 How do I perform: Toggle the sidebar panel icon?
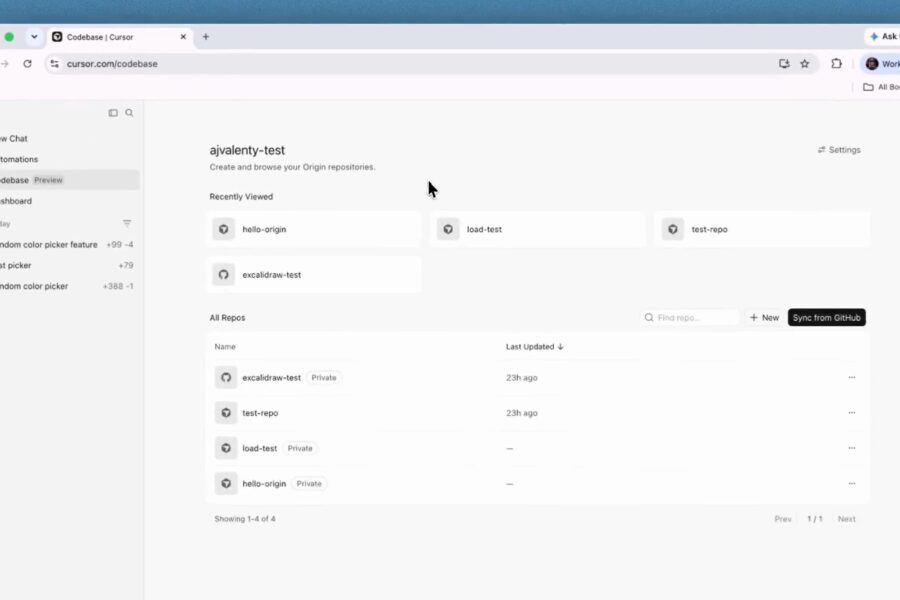click(113, 113)
